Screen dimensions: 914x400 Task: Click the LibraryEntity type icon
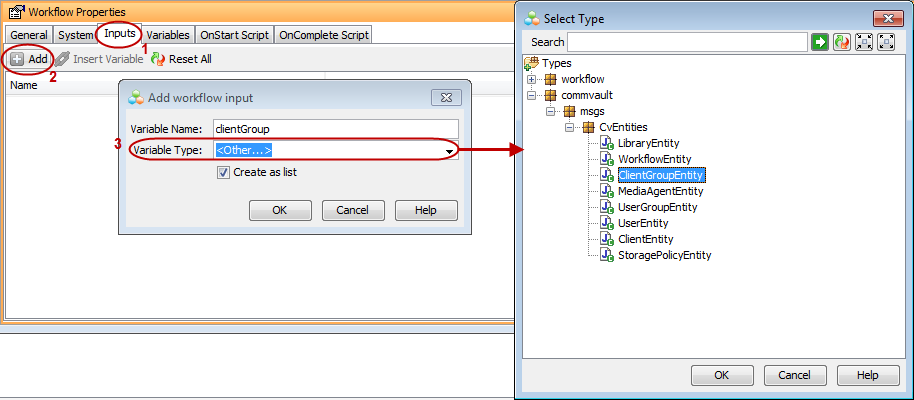pos(607,143)
